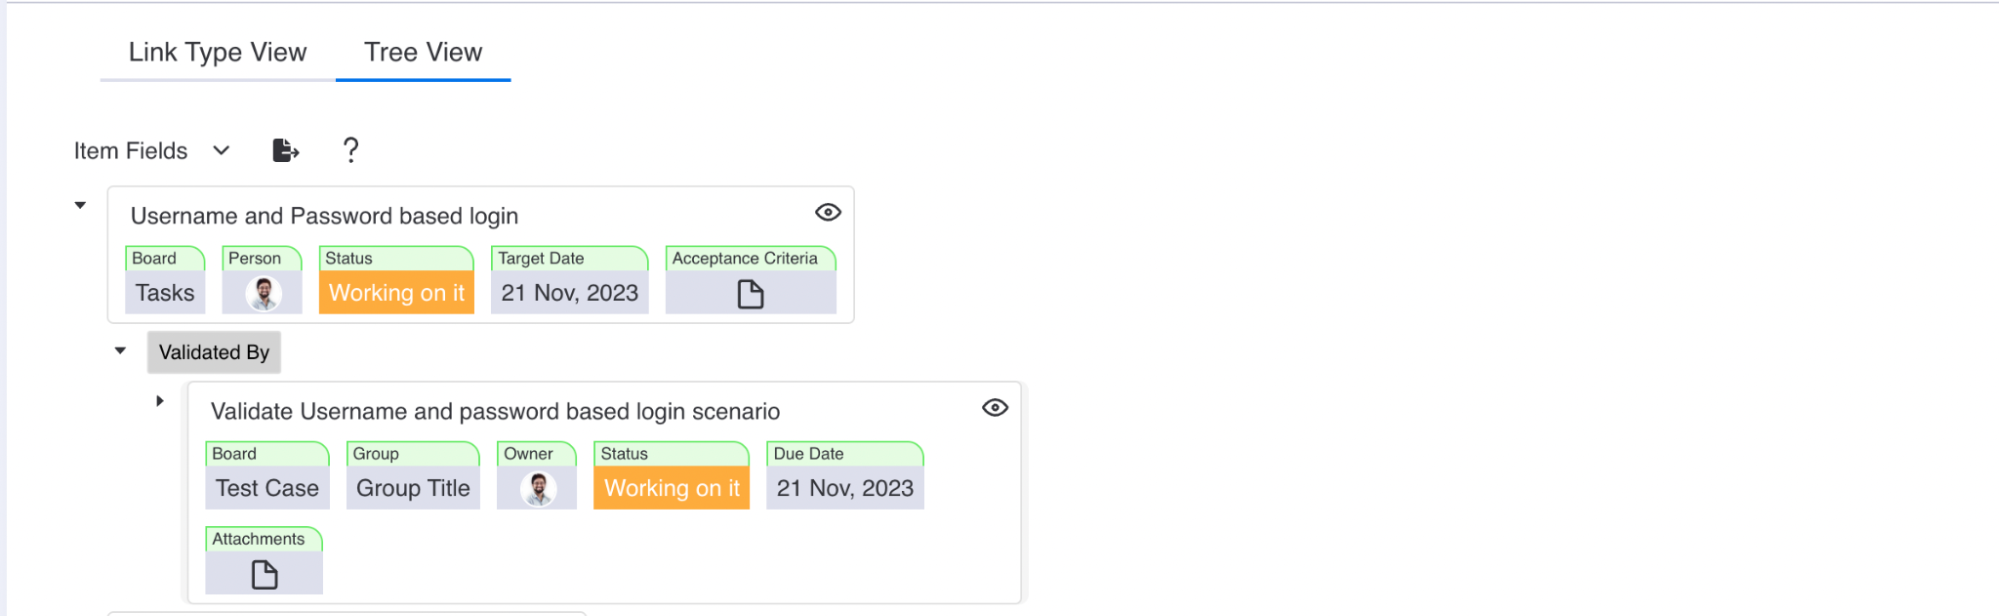Switch to the Link Type View tab
1999x616 pixels.
pyautogui.click(x=217, y=53)
